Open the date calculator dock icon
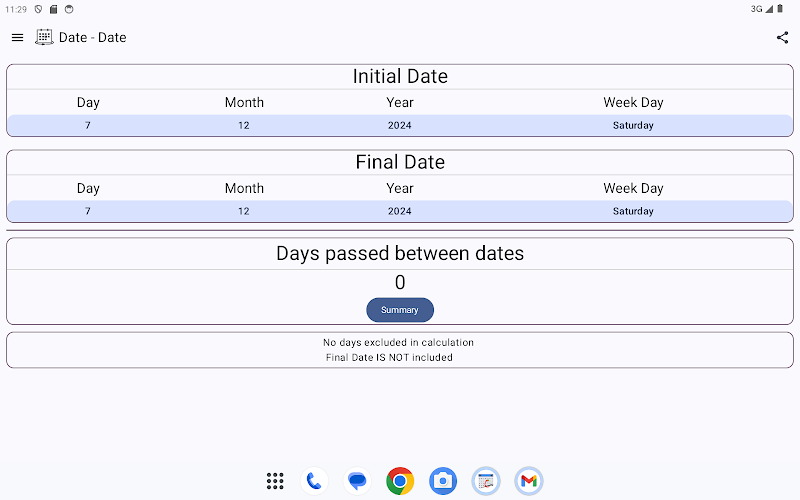800x500 pixels. coord(486,481)
